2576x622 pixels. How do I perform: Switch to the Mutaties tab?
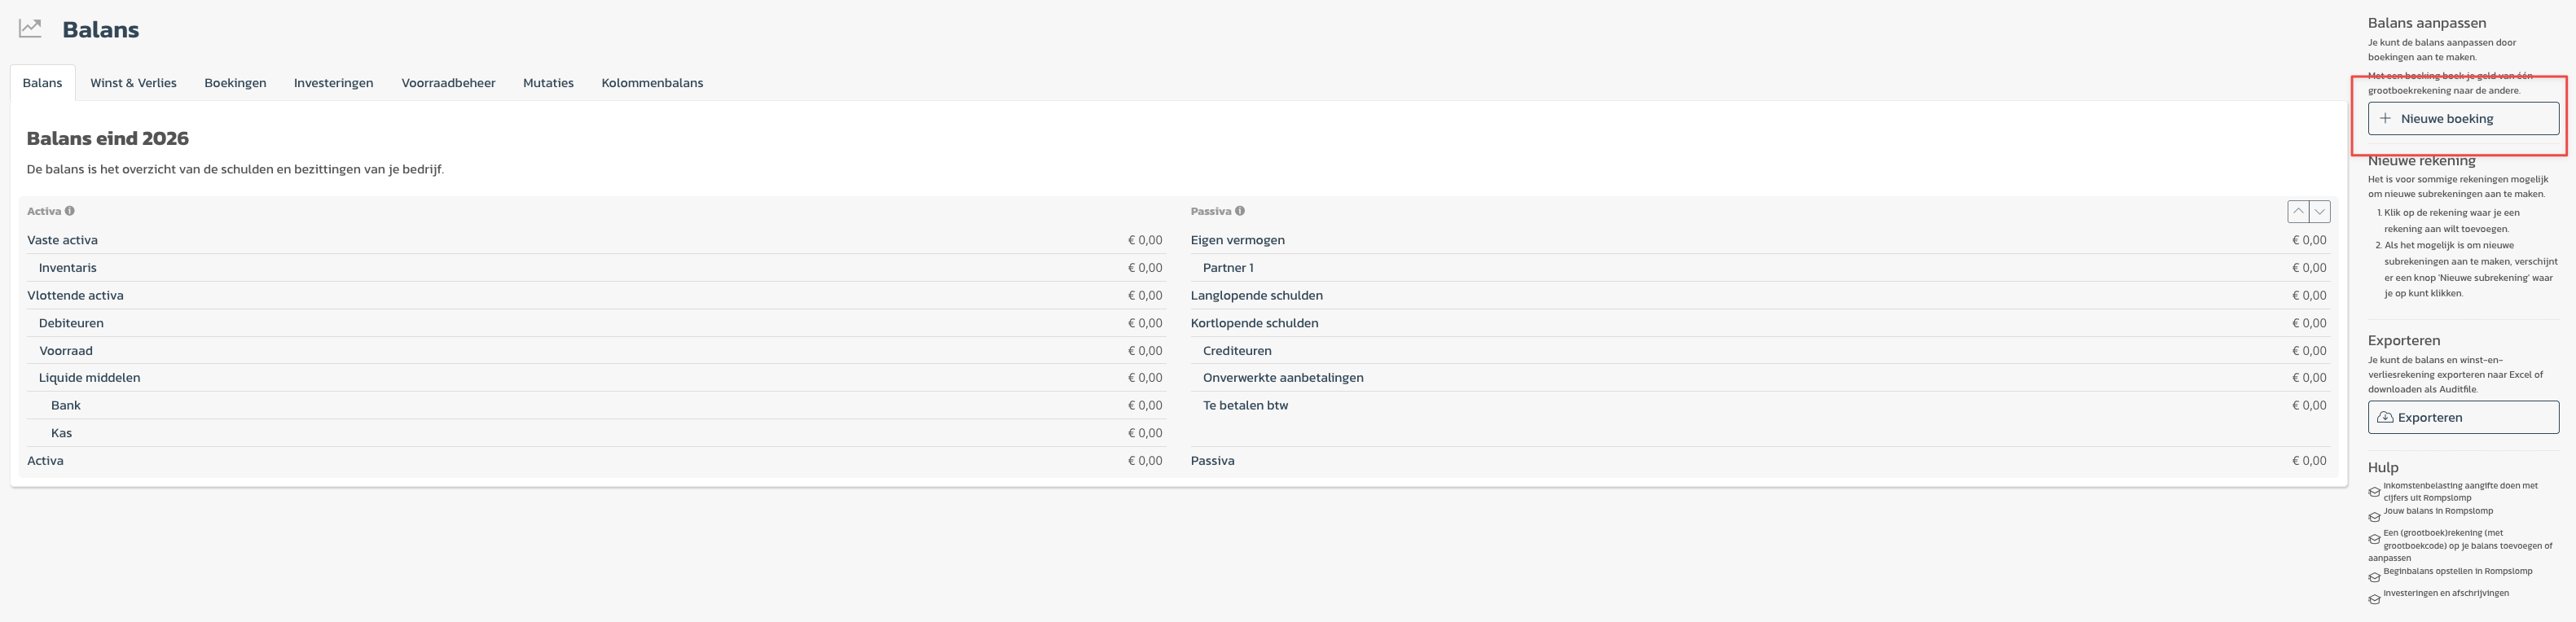click(x=548, y=83)
